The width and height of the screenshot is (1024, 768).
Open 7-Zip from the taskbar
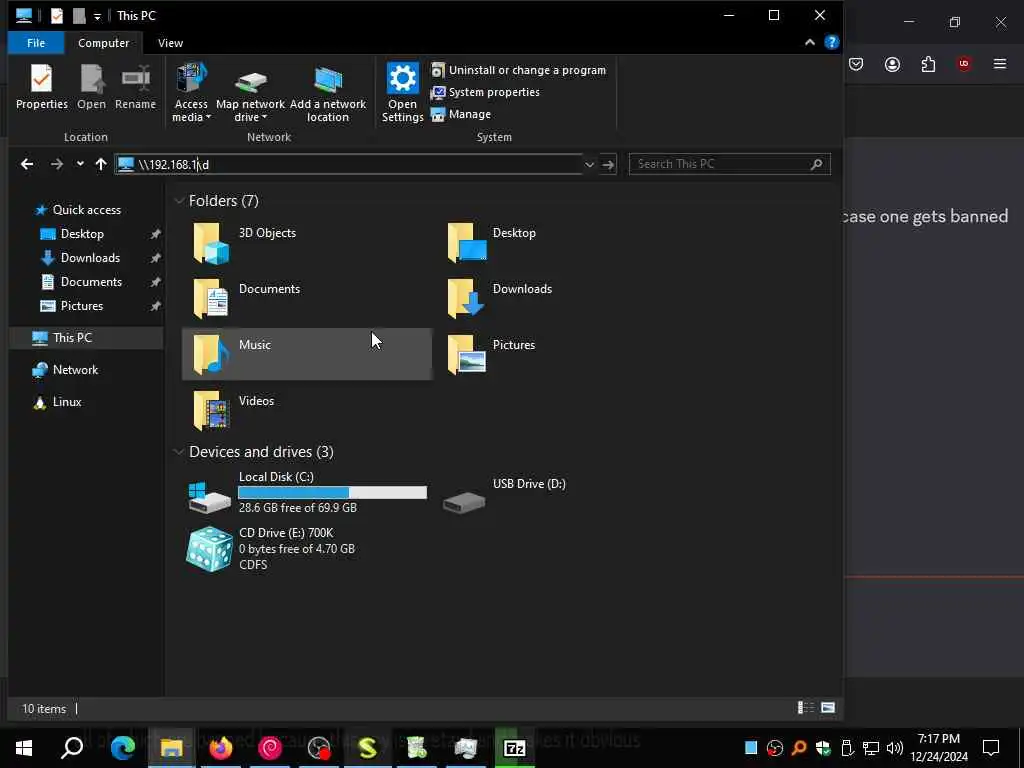click(x=515, y=748)
